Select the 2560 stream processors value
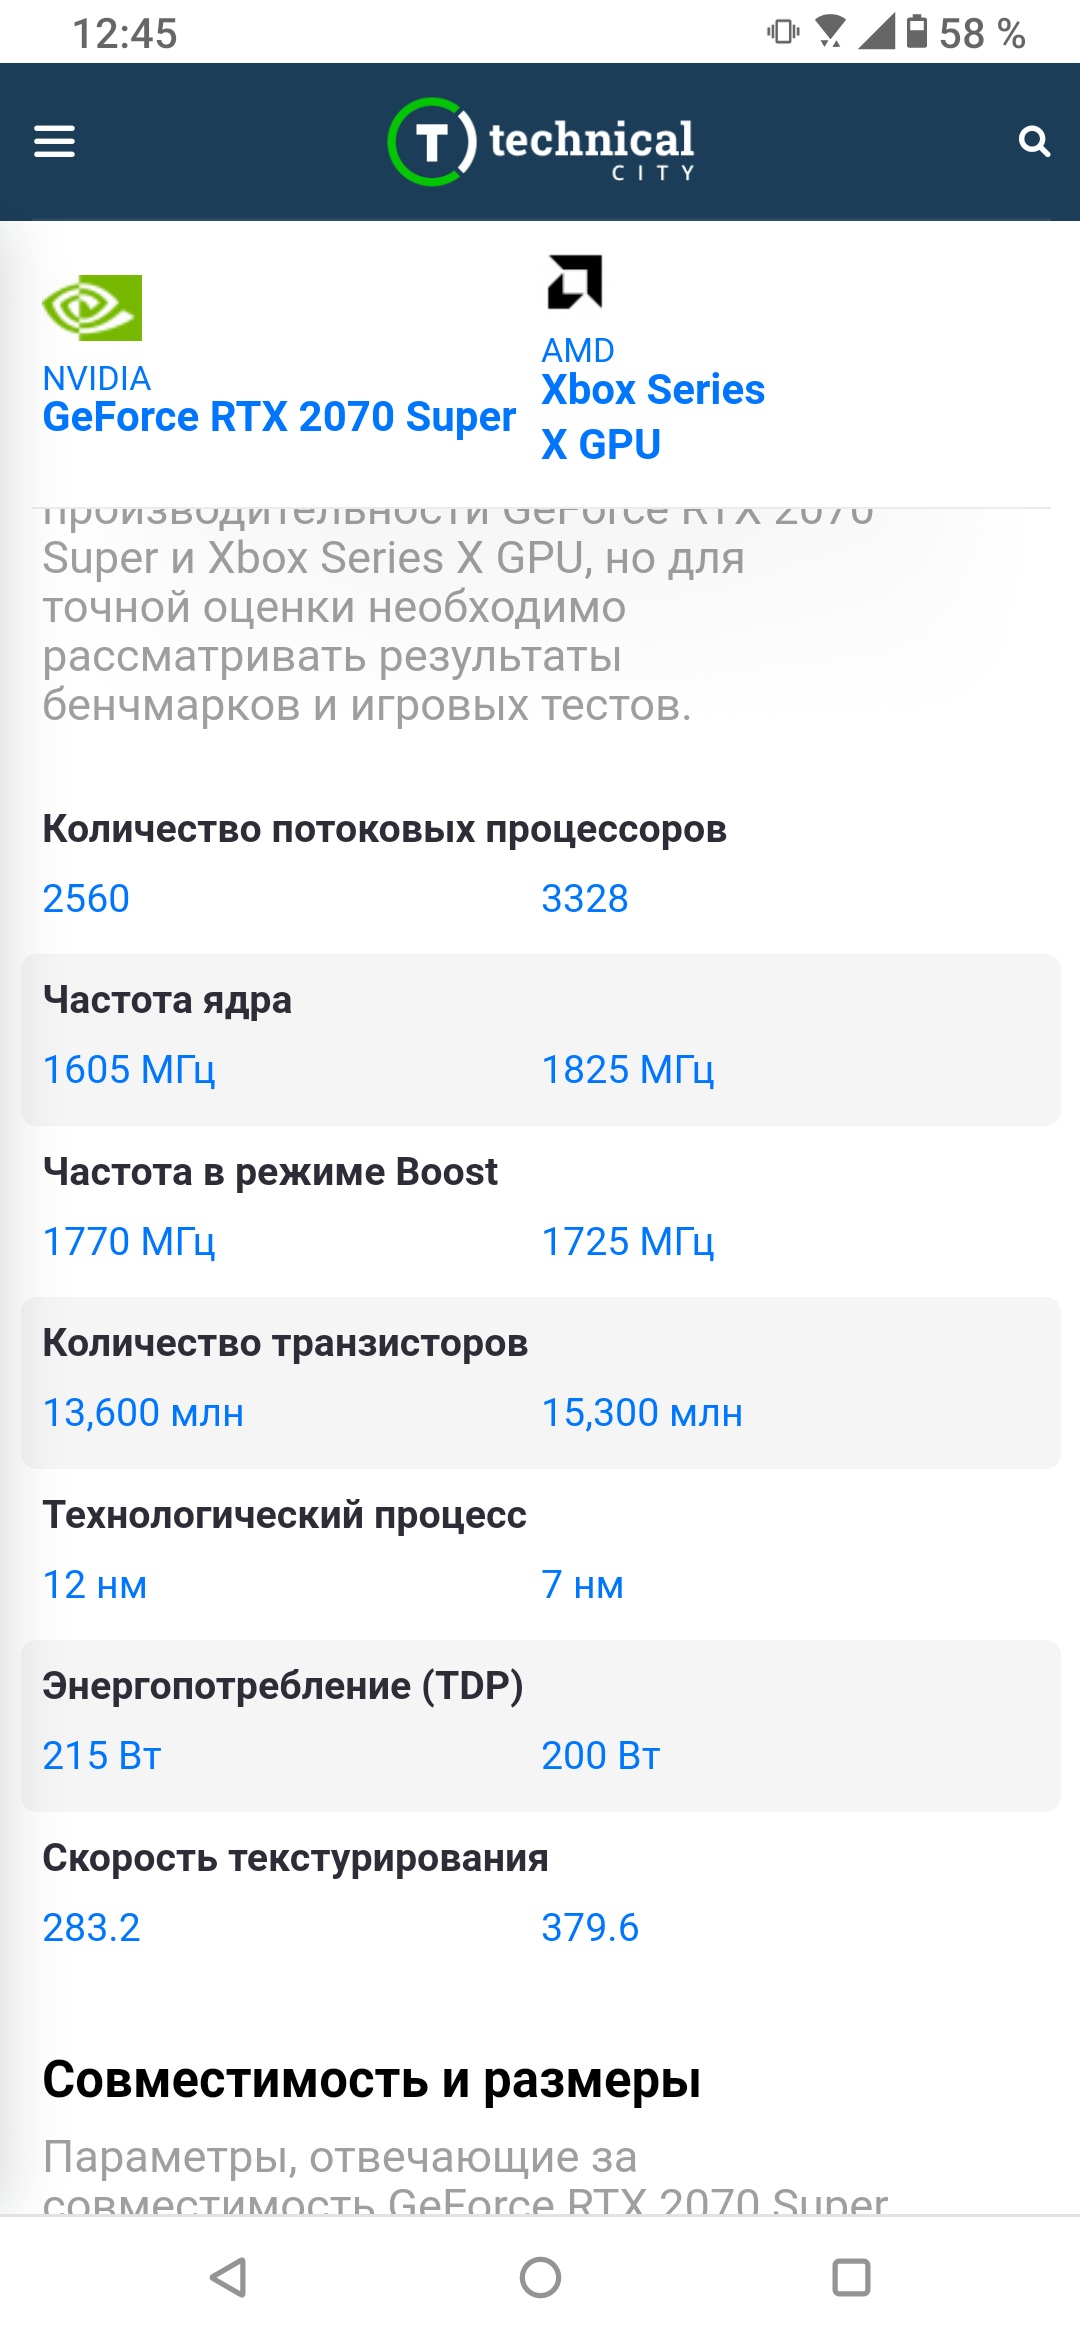The width and height of the screenshot is (1080, 2340). (x=86, y=898)
